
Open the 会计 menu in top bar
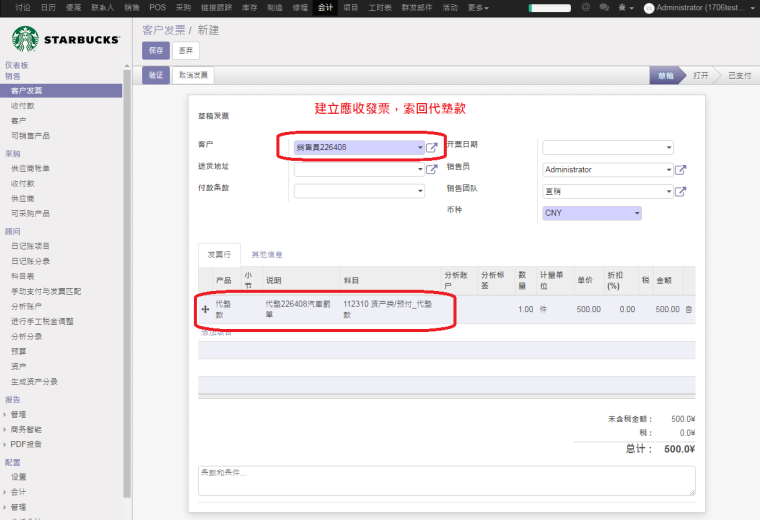325,7
